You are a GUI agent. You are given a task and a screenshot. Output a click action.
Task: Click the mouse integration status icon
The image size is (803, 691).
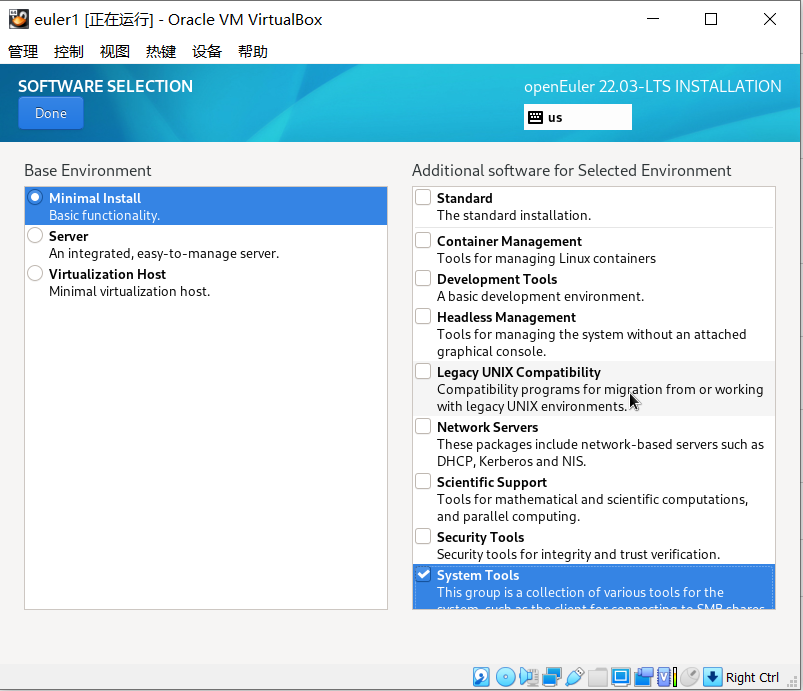coord(690,677)
